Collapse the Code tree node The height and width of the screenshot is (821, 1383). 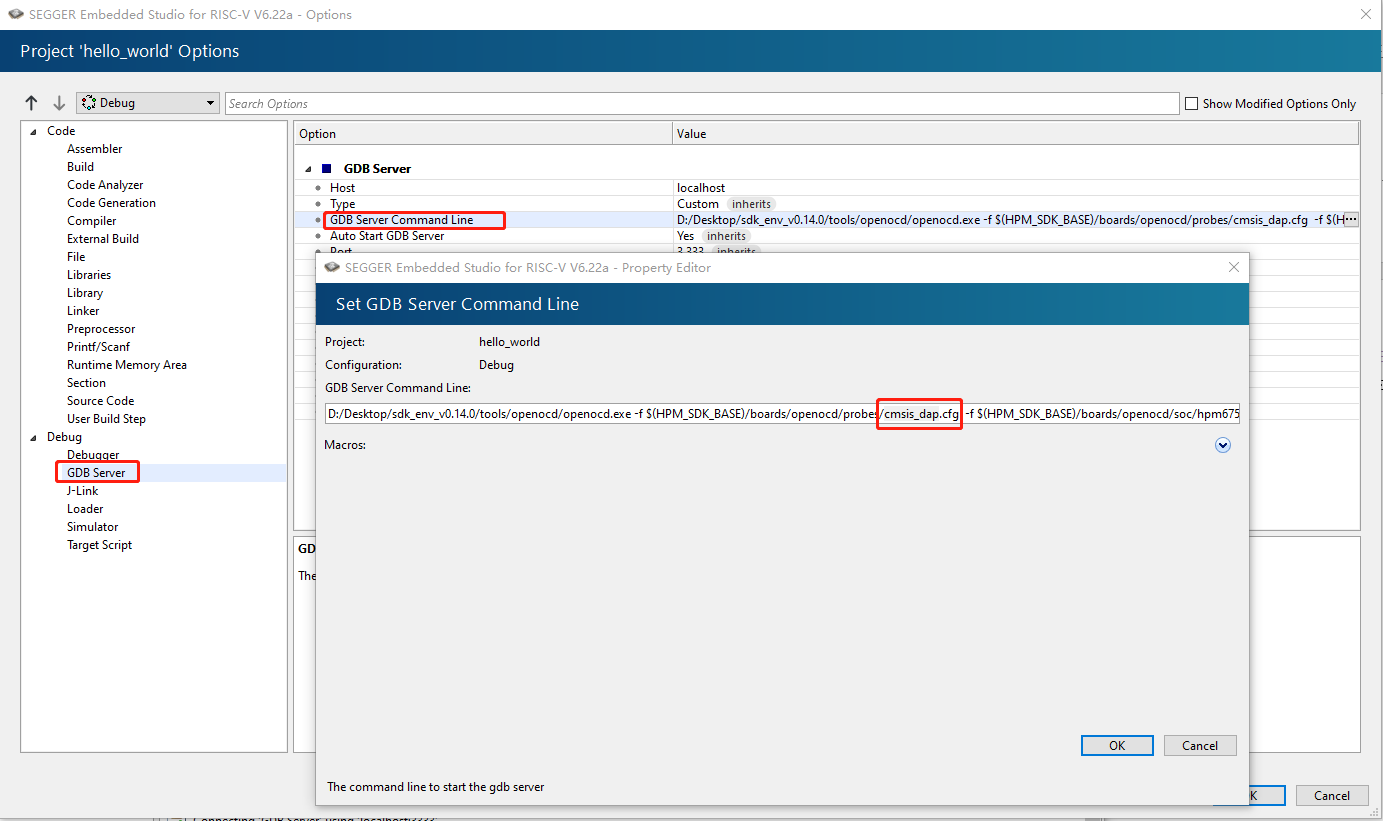click(32, 131)
